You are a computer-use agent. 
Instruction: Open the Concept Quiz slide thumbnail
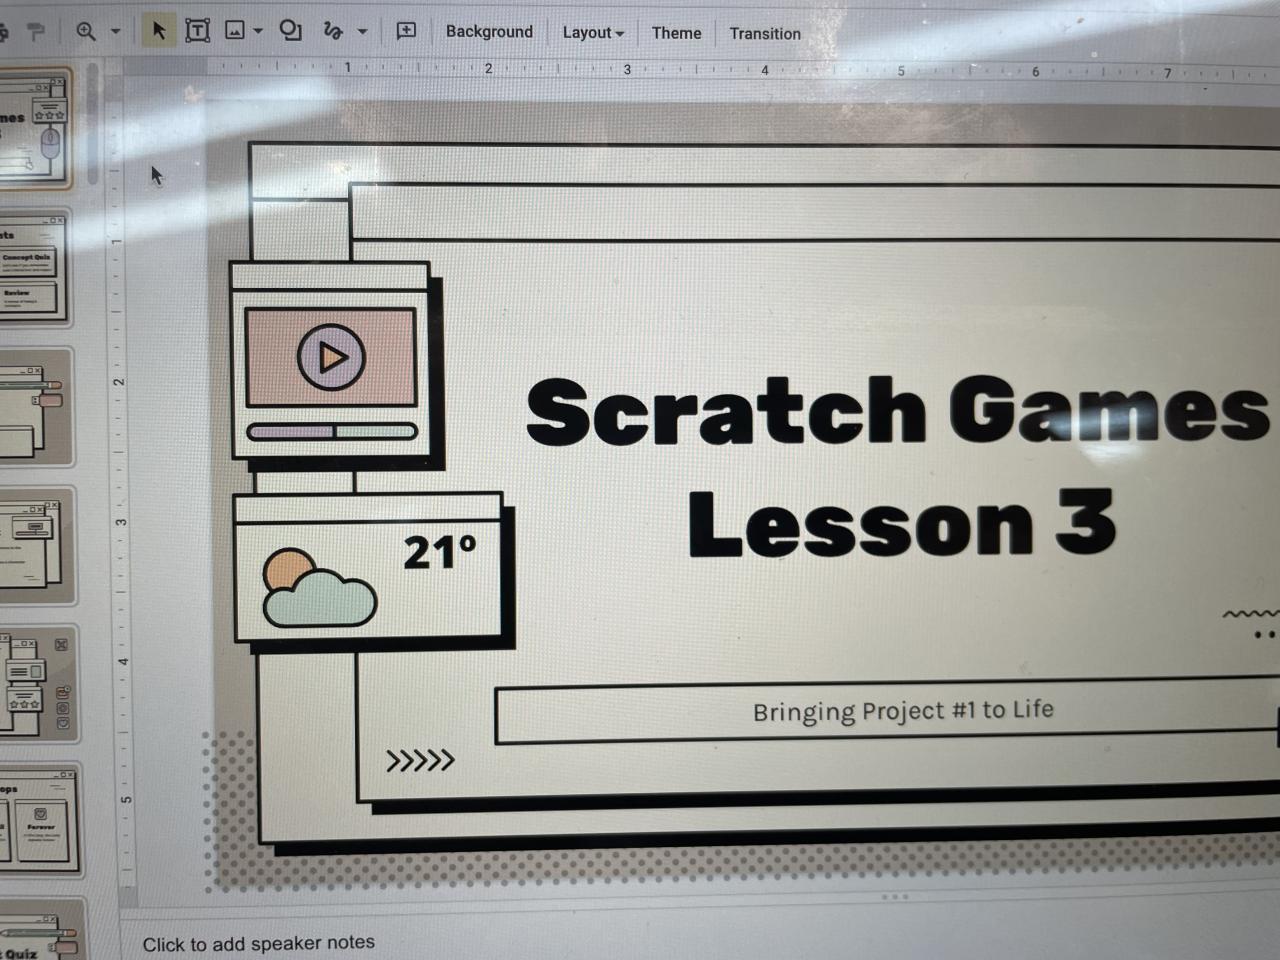tap(35, 268)
